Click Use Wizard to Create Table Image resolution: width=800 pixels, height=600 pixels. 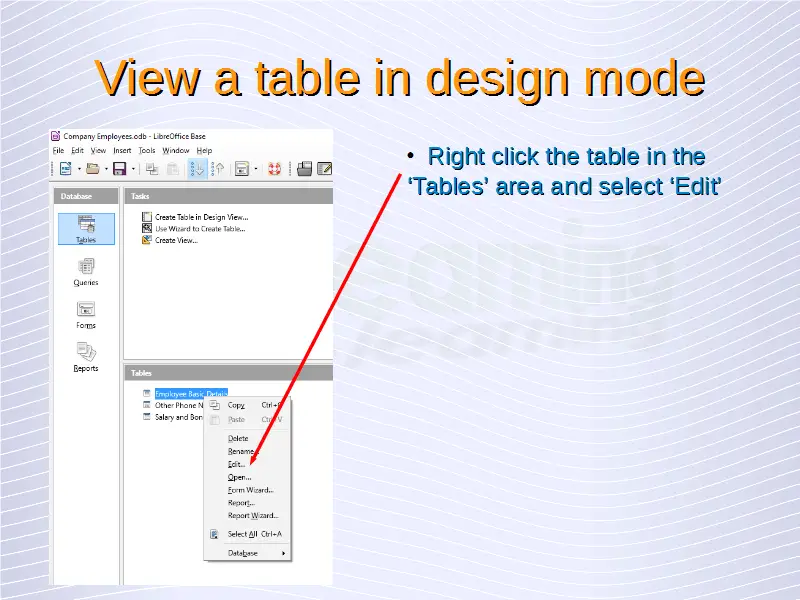coord(199,229)
